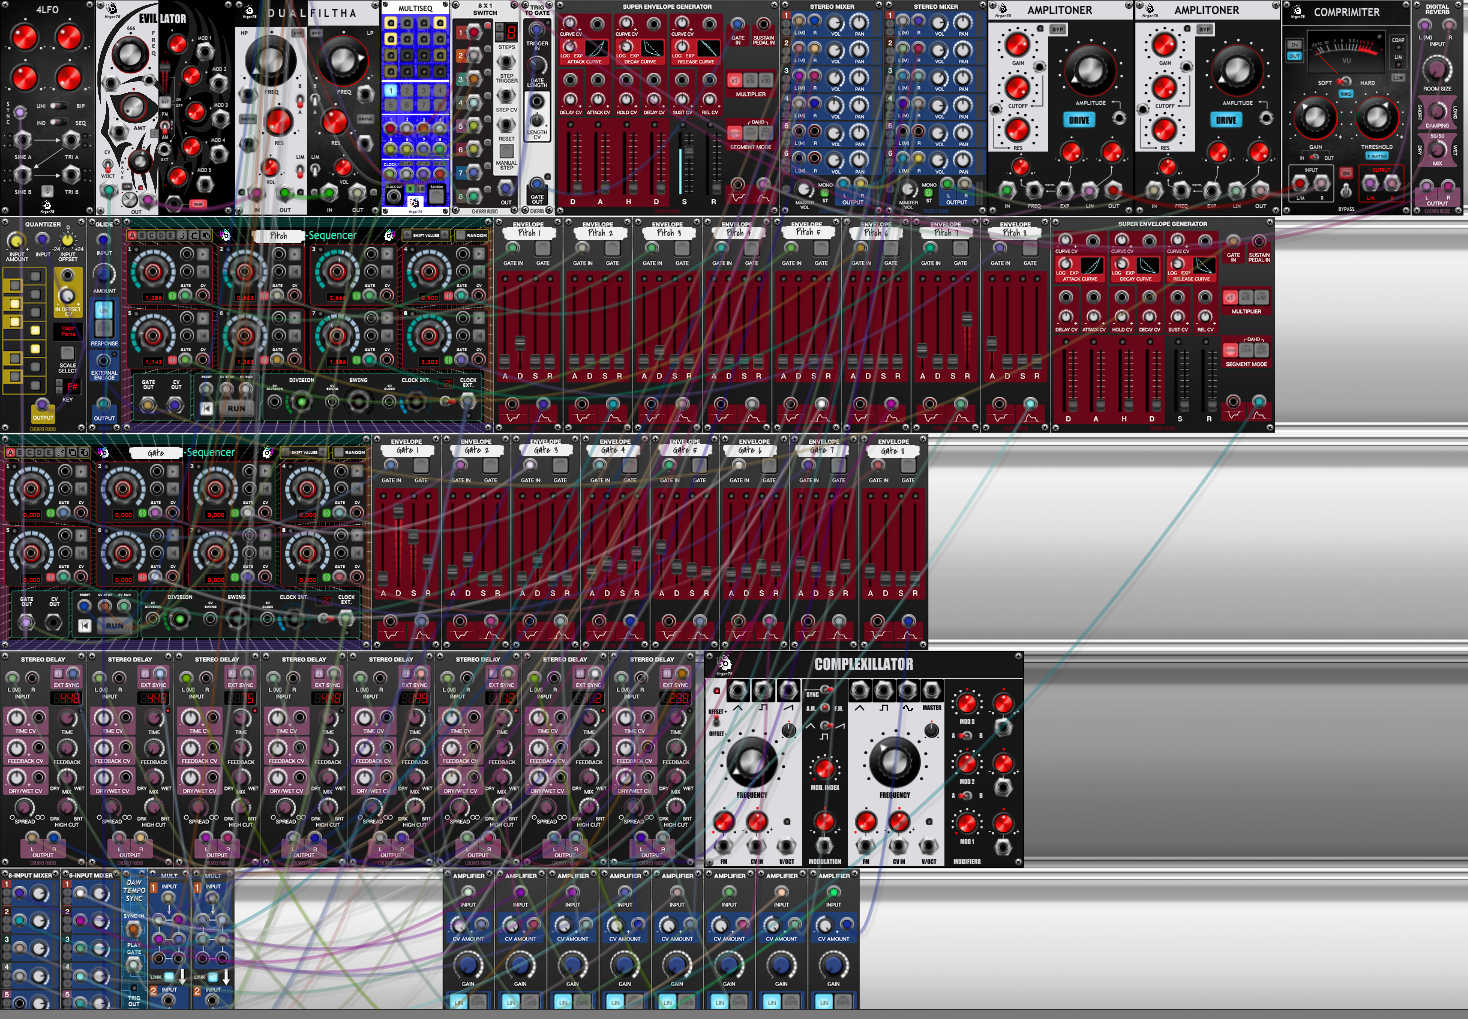Toggle BYP button on right Amplitoner
The height and width of the screenshot is (1019, 1468).
[x=1205, y=29]
